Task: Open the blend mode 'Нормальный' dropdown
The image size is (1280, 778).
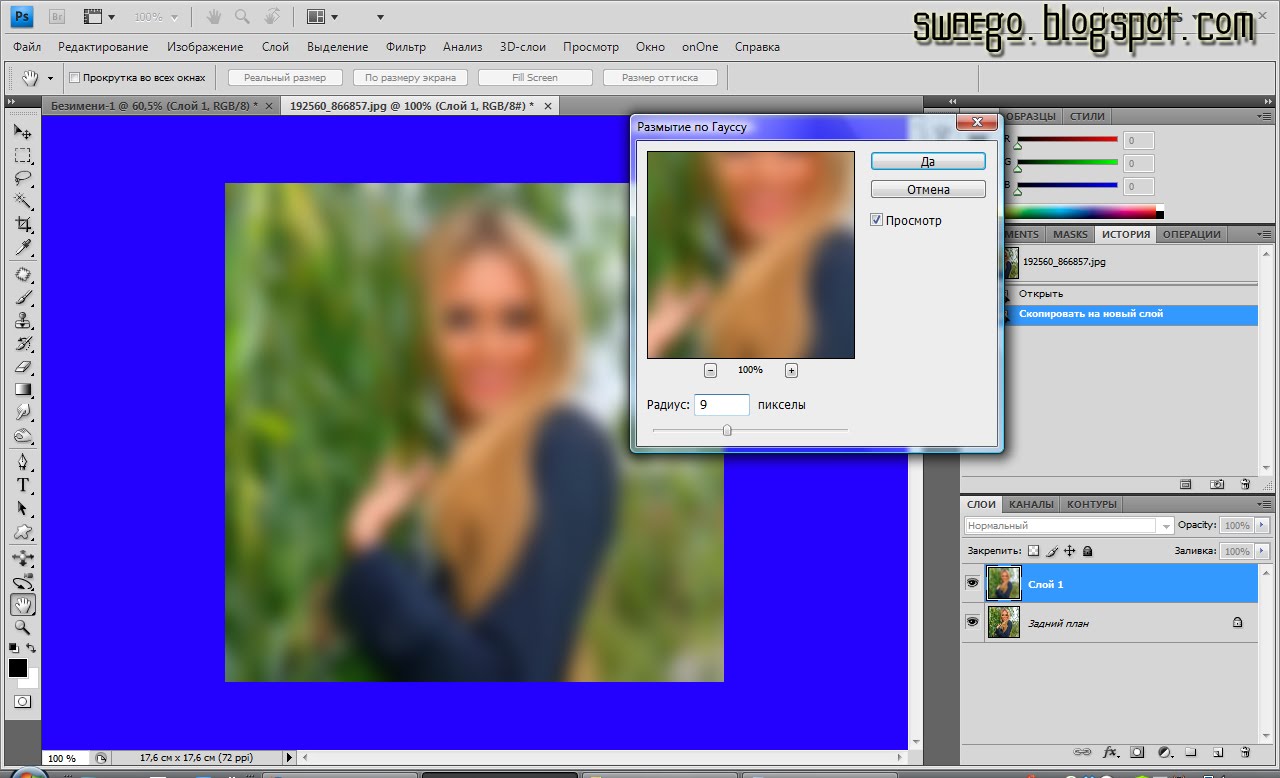Action: pyautogui.click(x=1069, y=525)
